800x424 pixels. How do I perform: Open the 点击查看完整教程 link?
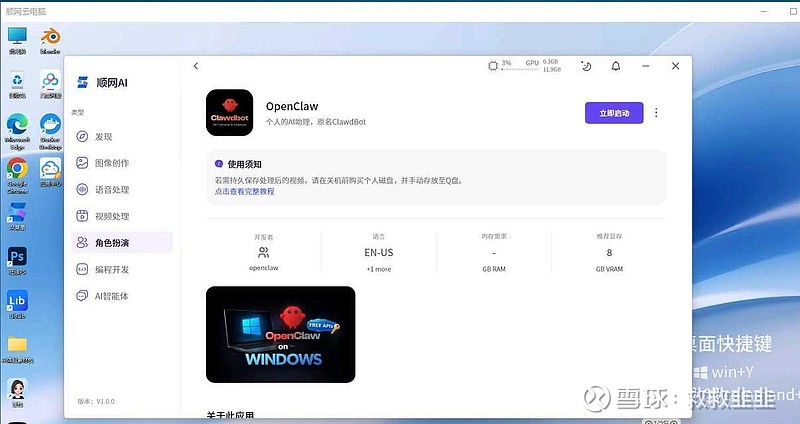tap(244, 191)
